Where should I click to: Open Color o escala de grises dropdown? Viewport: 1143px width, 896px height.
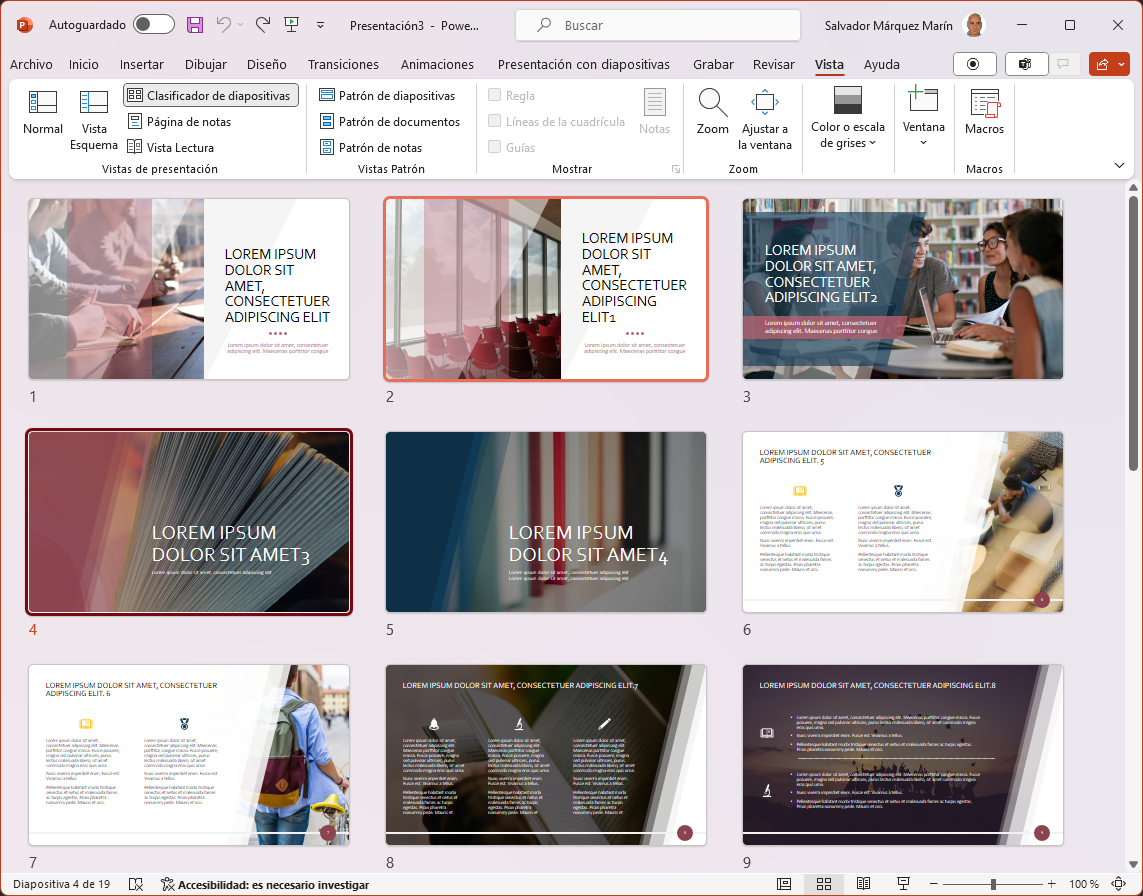click(x=848, y=118)
